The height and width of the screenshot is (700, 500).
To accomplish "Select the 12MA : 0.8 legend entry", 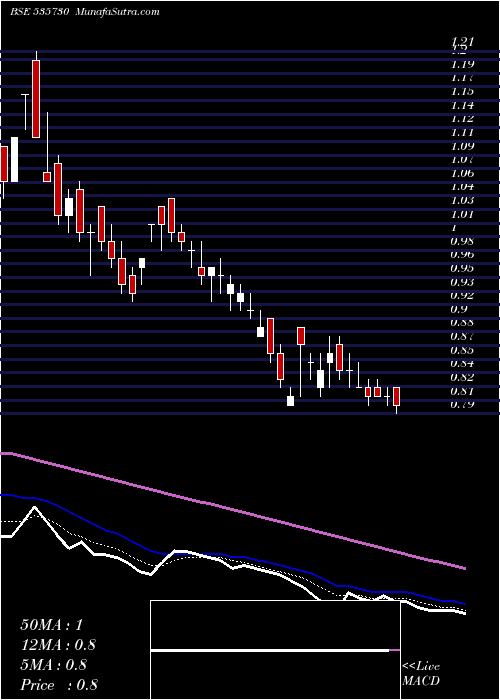I will click(58, 645).
